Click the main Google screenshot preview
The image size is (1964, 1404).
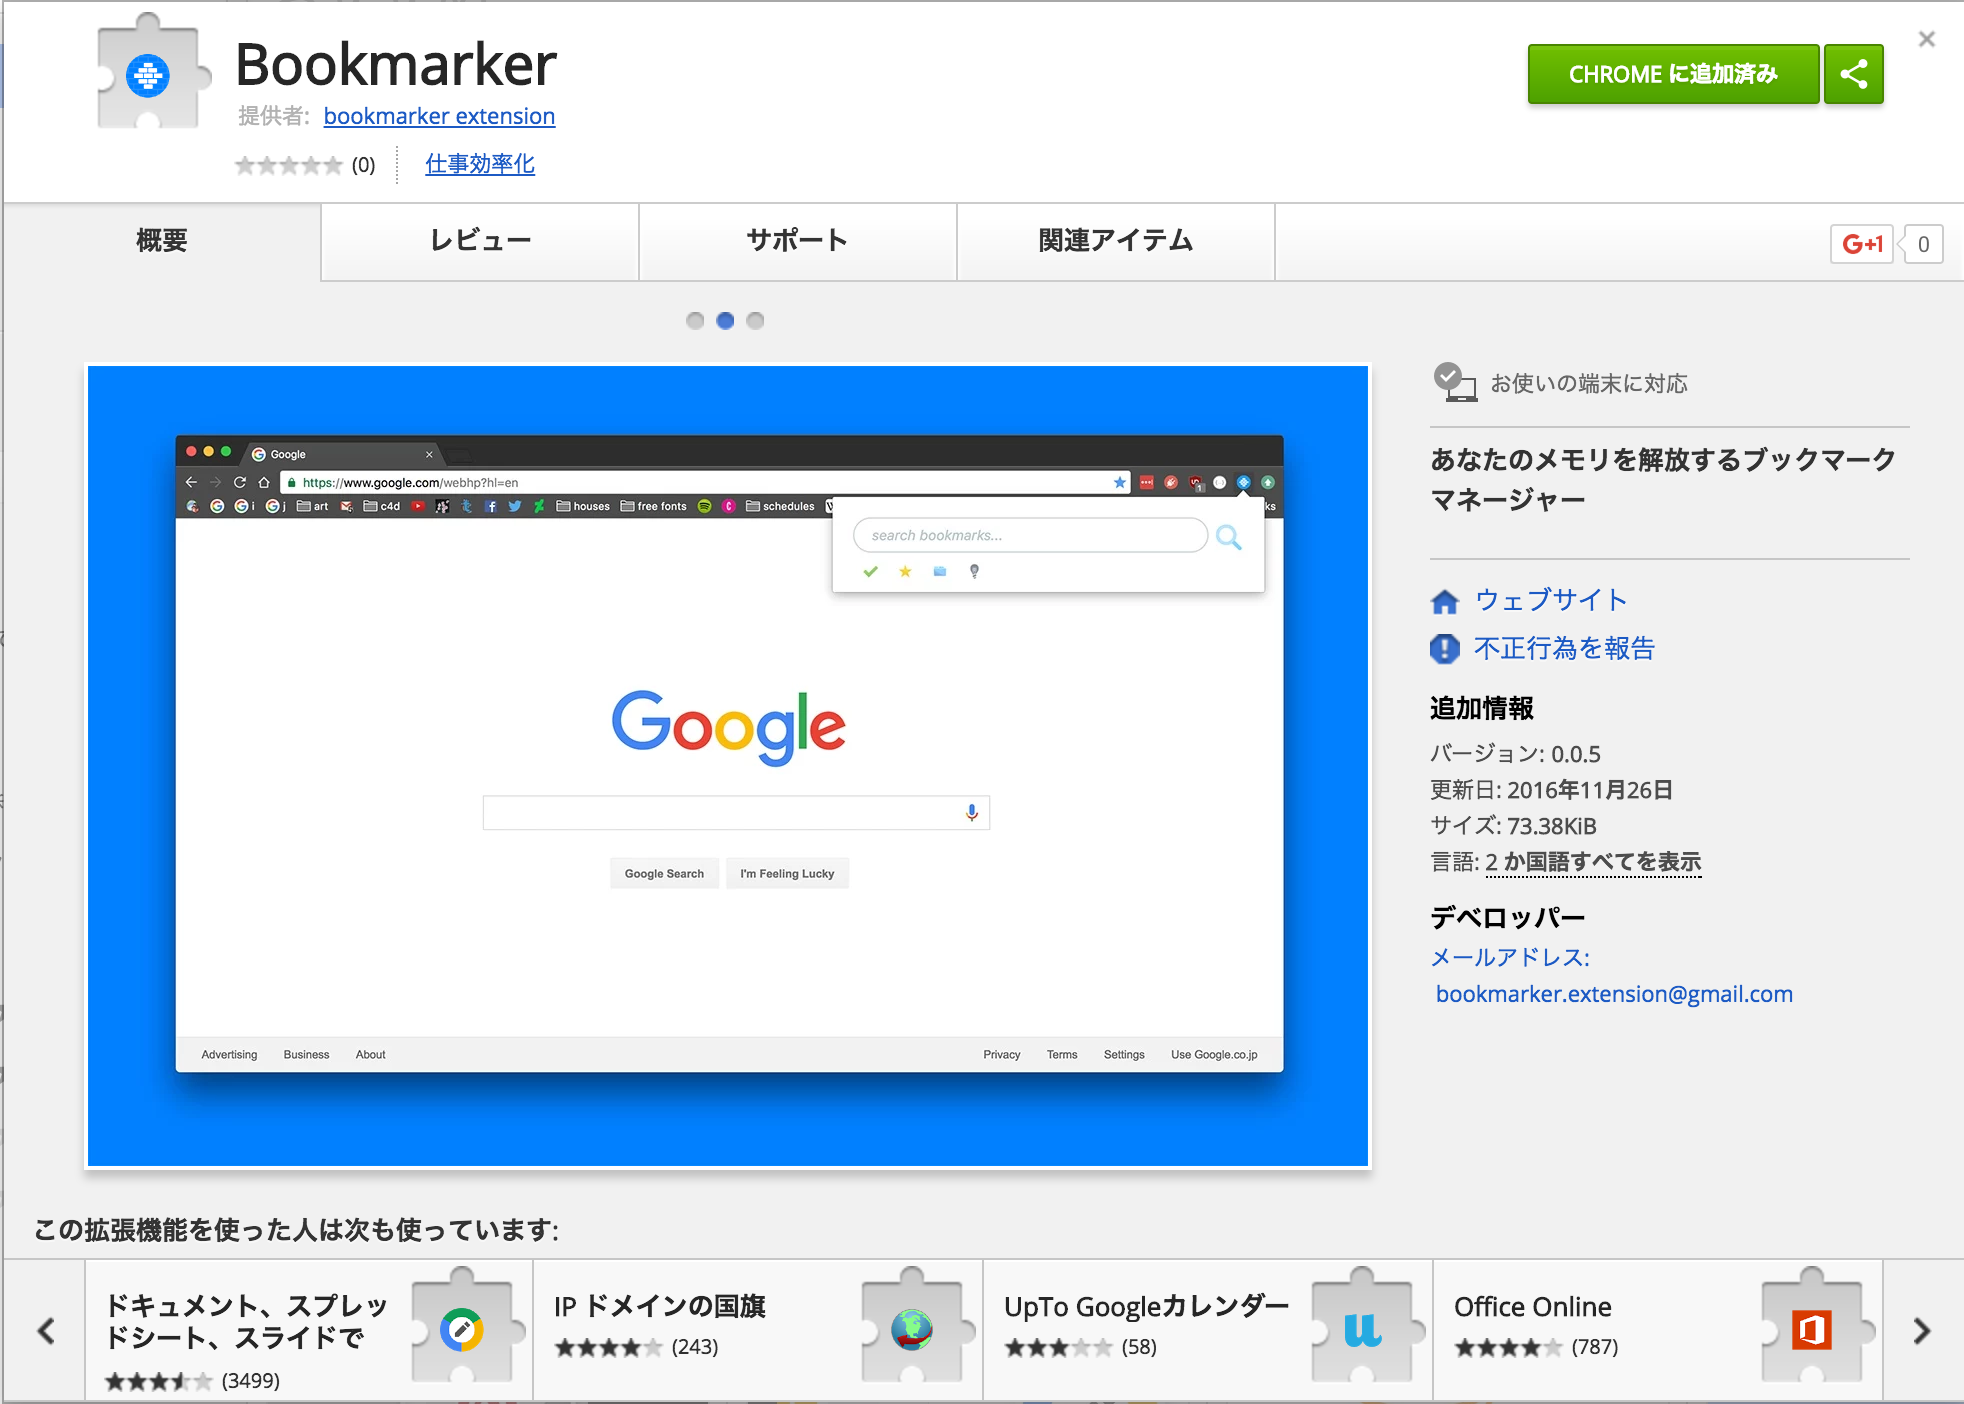(728, 766)
